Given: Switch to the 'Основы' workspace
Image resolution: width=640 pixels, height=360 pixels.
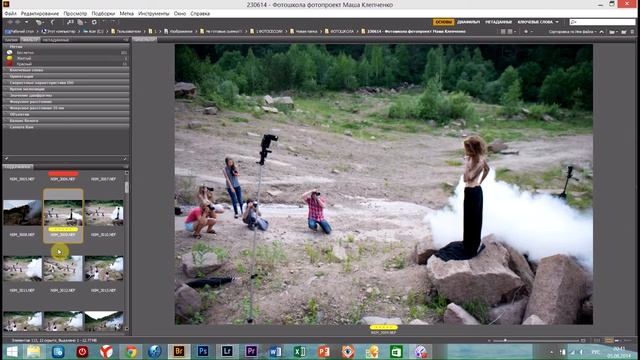Looking at the screenshot, I should 443,22.
